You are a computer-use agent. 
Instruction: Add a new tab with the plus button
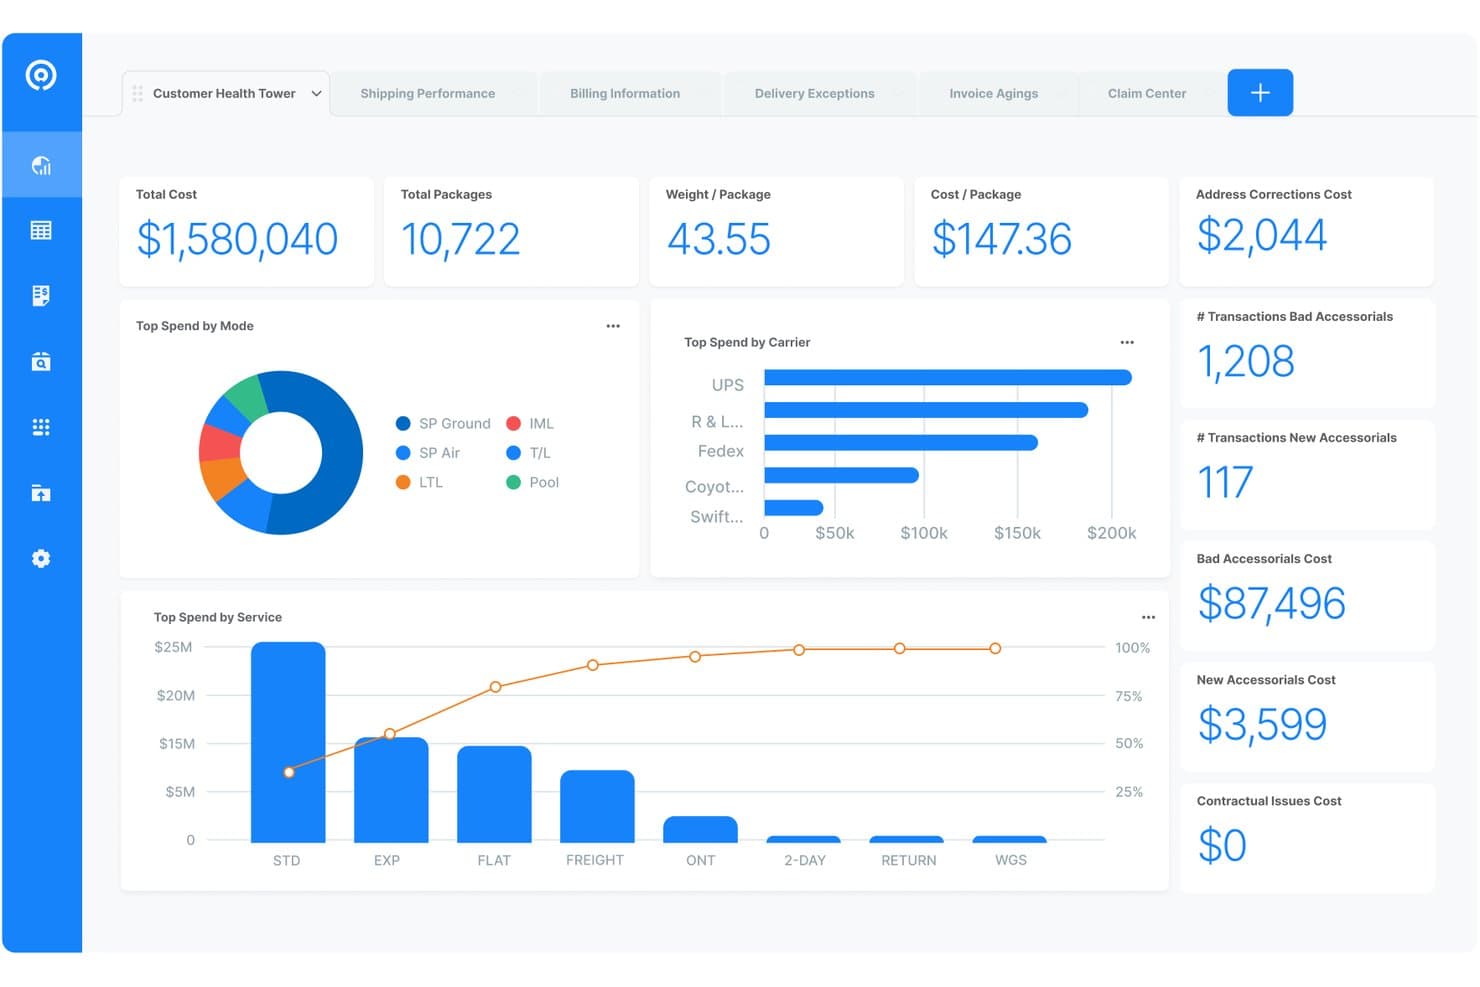(1260, 92)
